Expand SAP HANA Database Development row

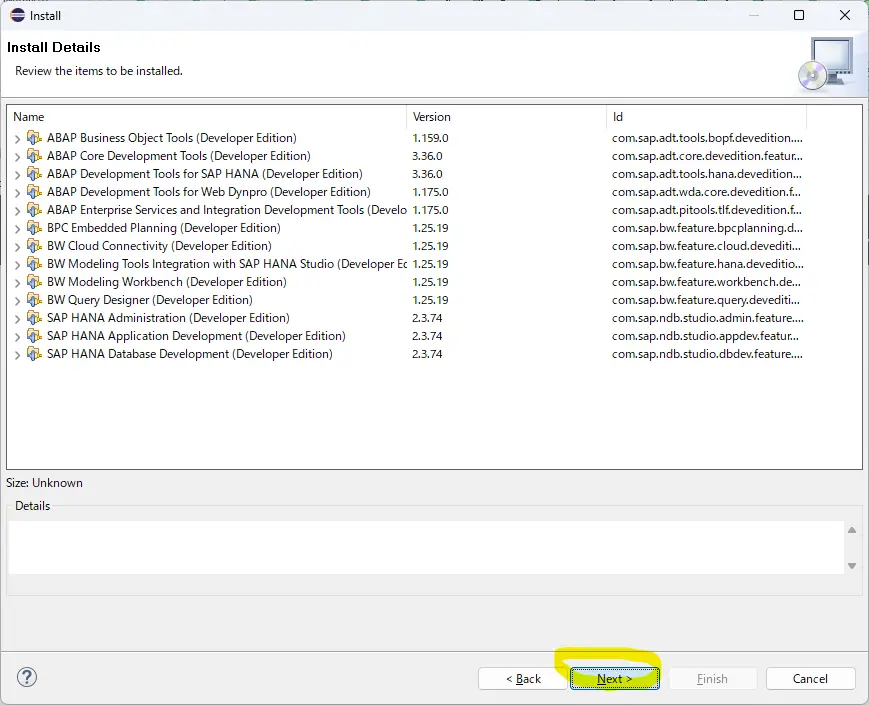pos(17,355)
